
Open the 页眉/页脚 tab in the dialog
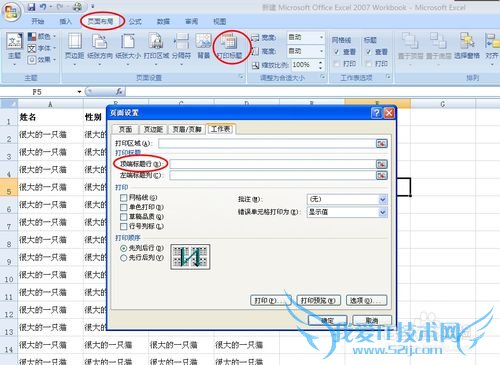click(x=187, y=129)
